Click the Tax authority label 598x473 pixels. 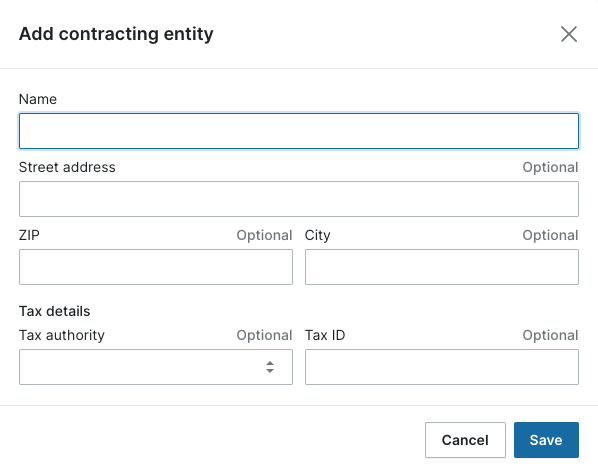[62, 335]
